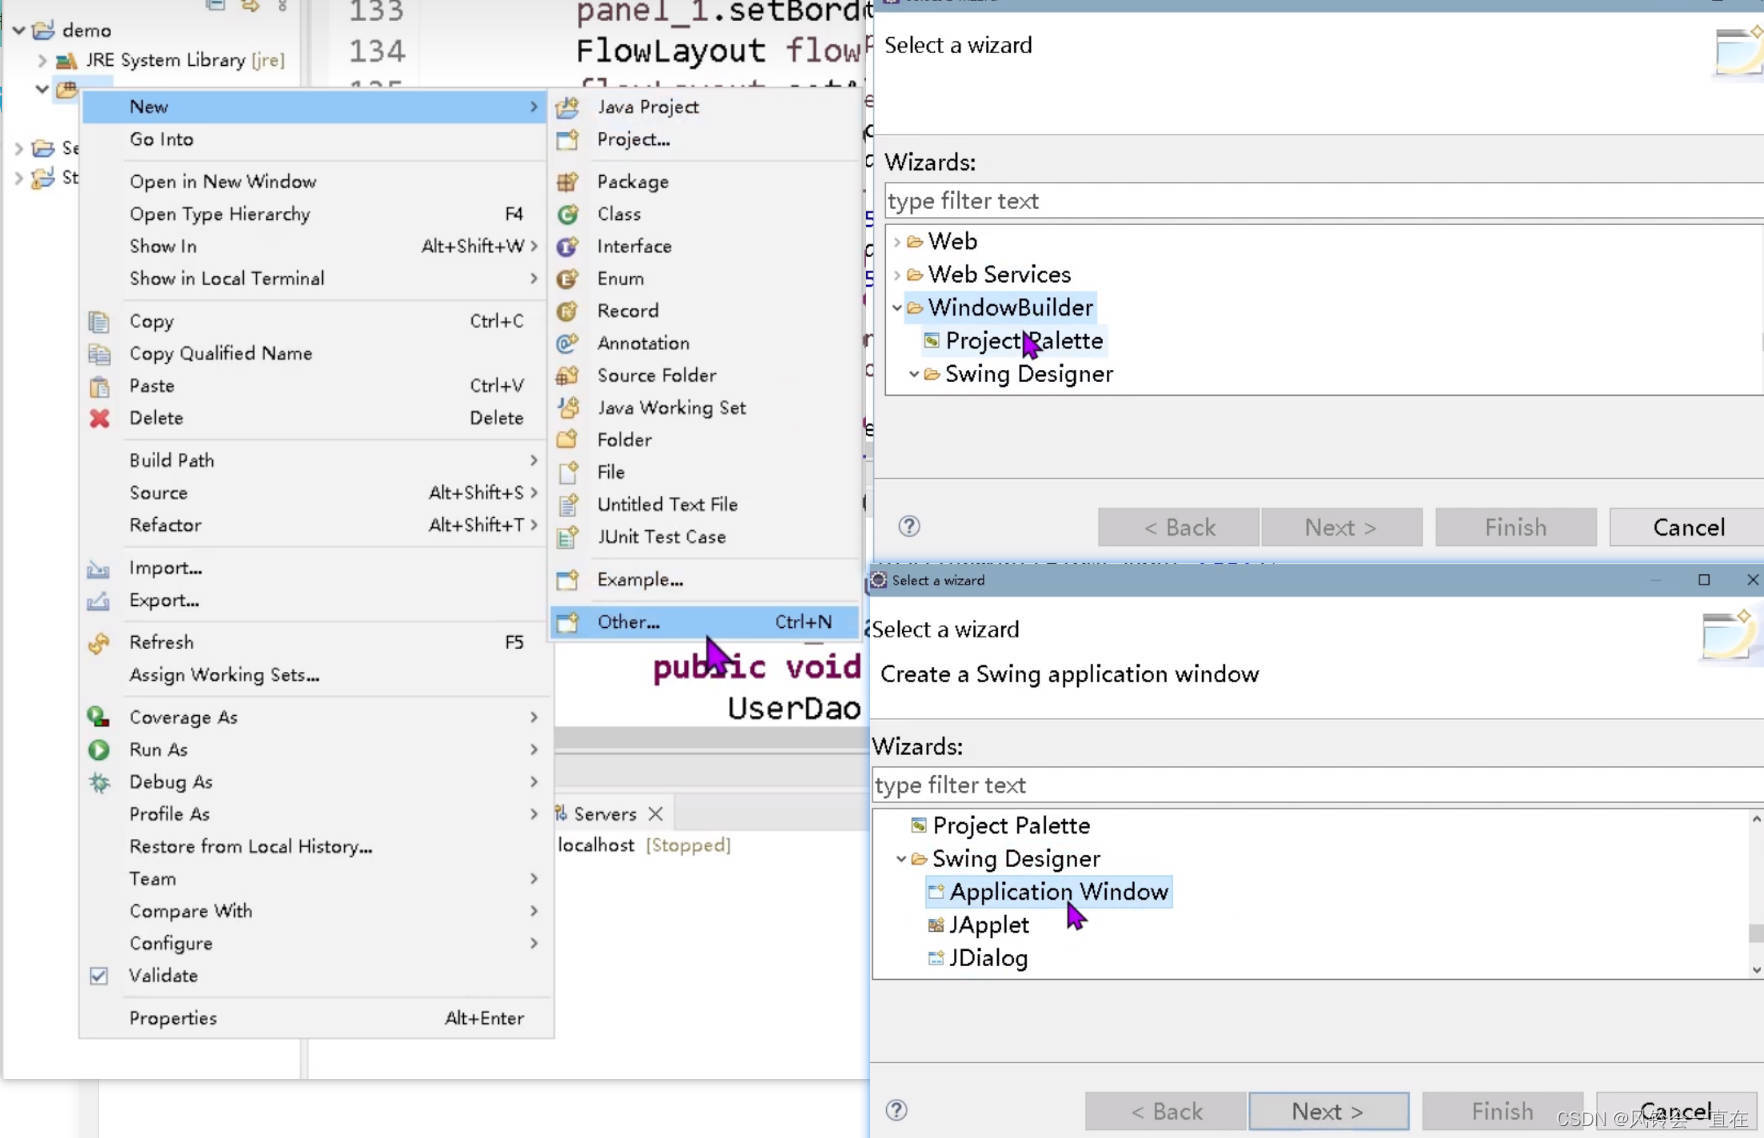Select Project Palette under WindowBuilder

pos(1013,341)
